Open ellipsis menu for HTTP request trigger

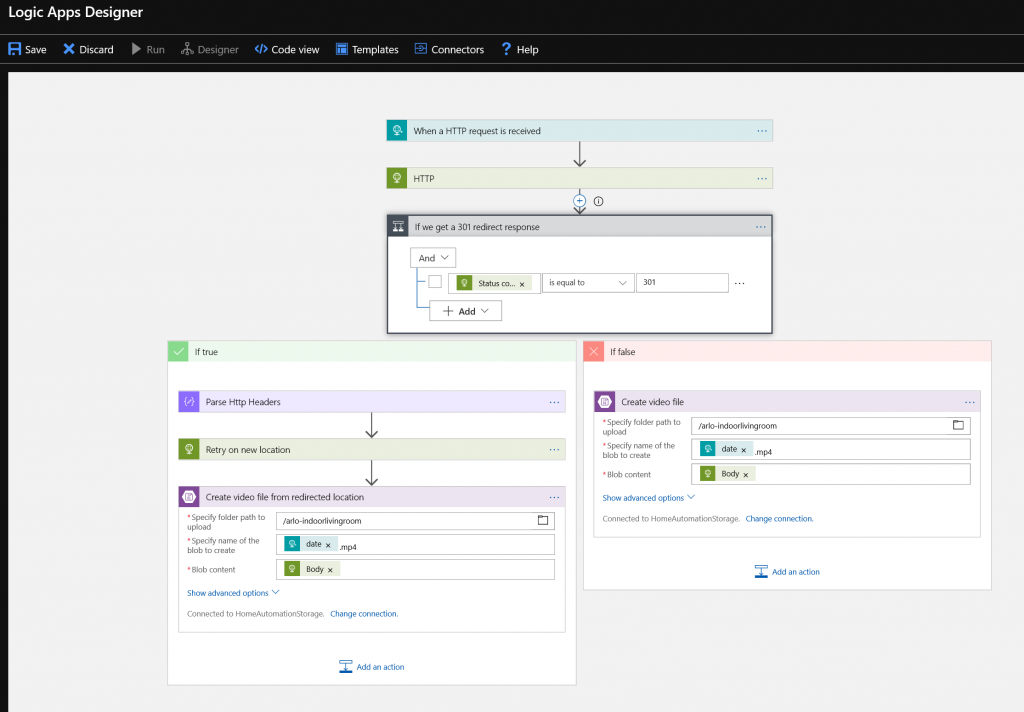(762, 131)
